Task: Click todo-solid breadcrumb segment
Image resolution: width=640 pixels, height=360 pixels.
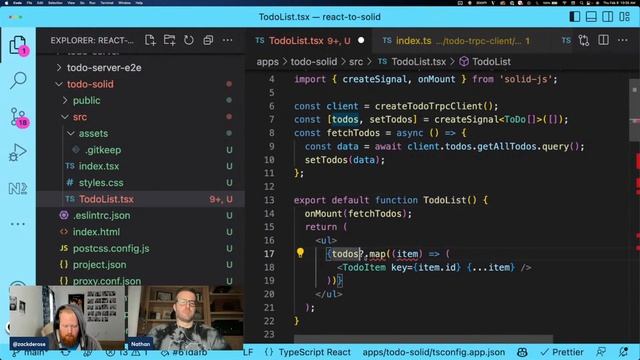Action: coord(313,62)
